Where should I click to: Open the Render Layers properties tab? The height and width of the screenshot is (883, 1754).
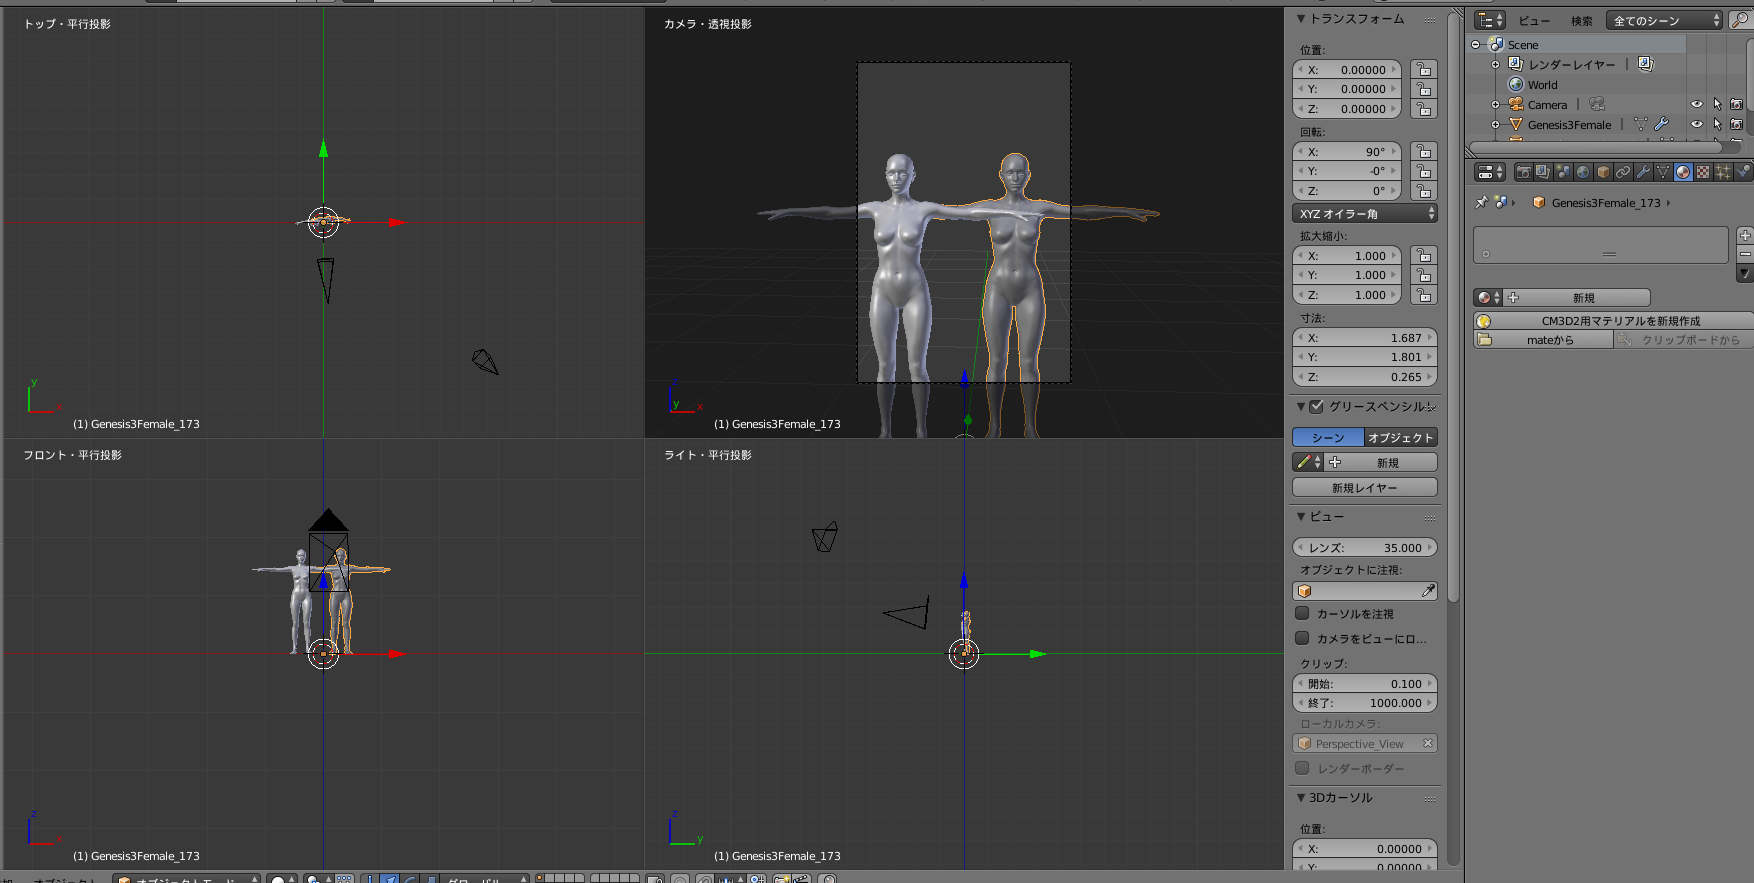pos(1543,172)
